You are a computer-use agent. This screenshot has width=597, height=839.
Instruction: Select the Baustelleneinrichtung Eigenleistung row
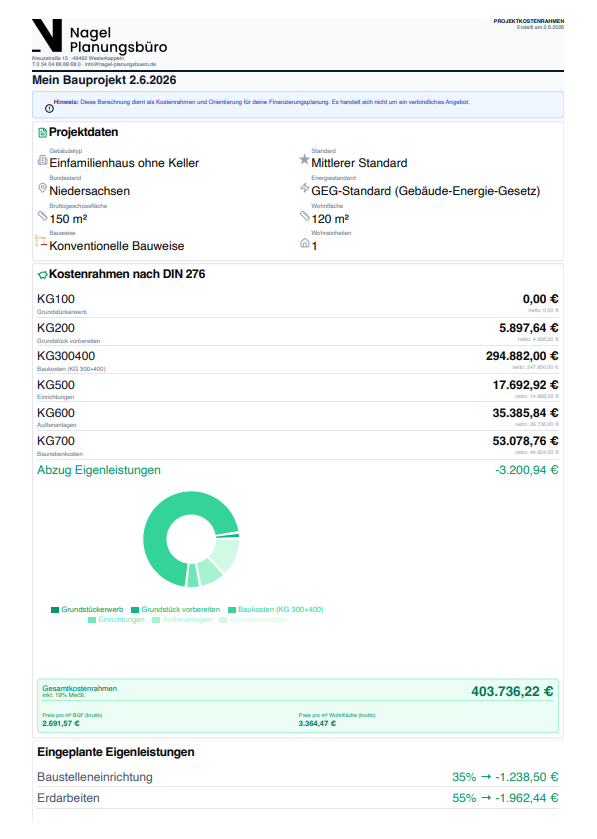point(297,777)
